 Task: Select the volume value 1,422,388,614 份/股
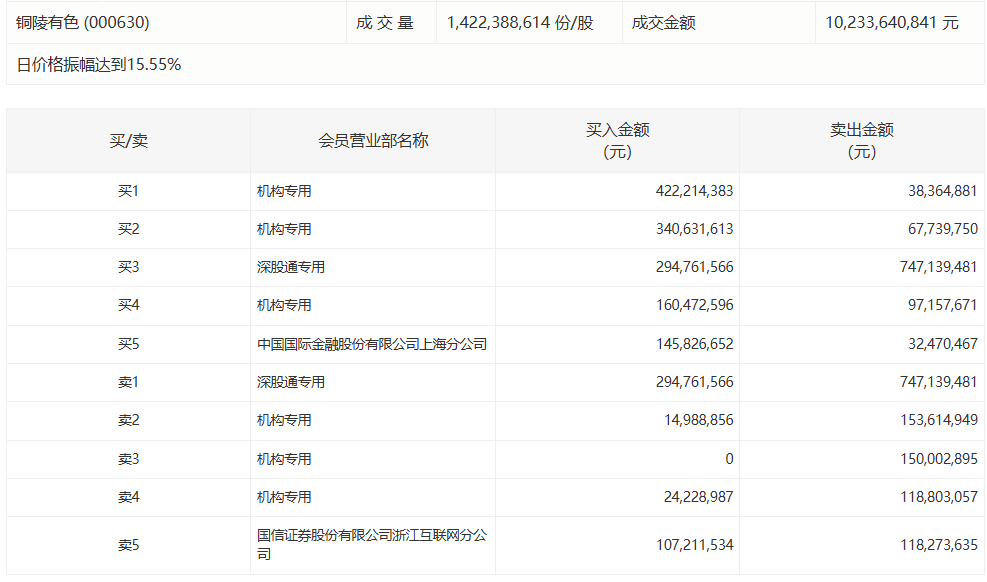point(520,22)
